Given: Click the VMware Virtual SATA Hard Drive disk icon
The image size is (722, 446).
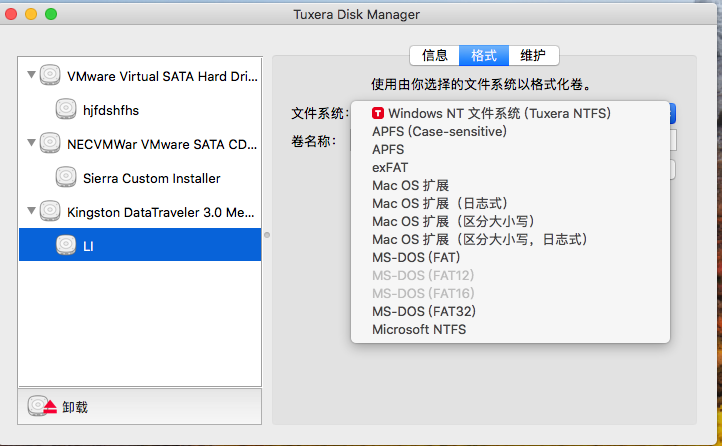Looking at the screenshot, I should click(x=51, y=75).
